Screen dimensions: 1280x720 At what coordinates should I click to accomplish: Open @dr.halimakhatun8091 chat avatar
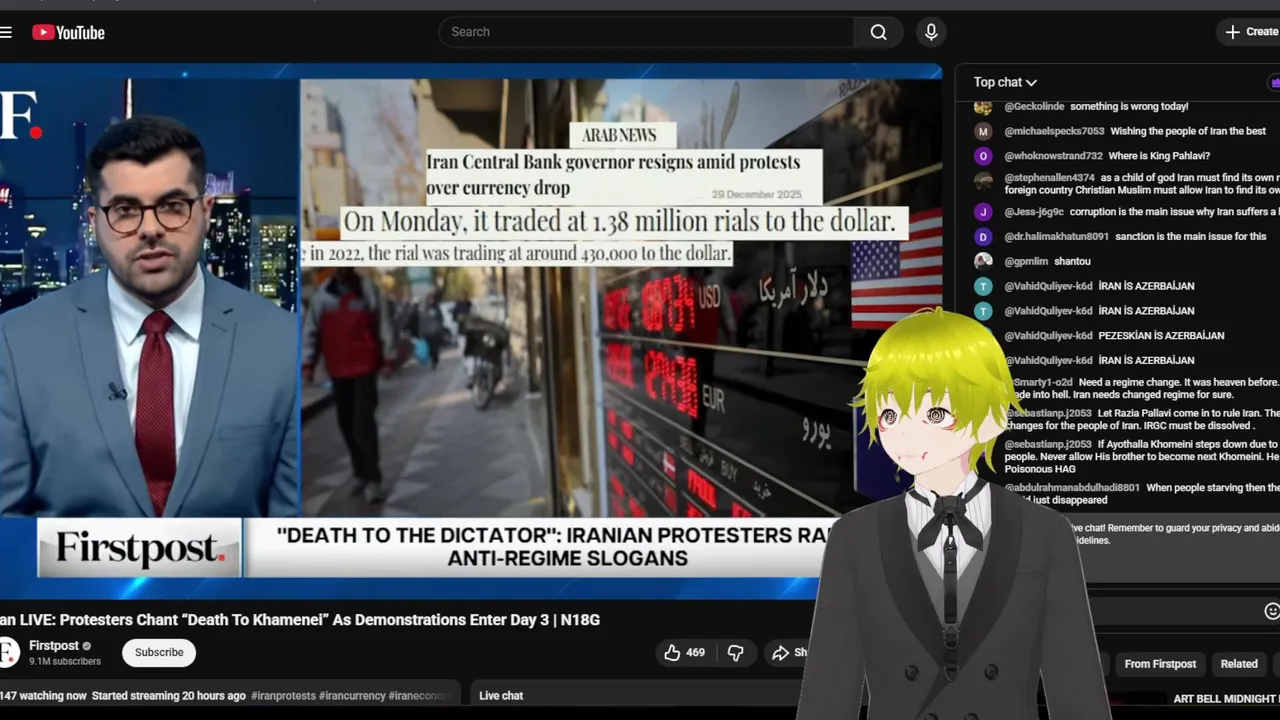pyautogui.click(x=983, y=237)
